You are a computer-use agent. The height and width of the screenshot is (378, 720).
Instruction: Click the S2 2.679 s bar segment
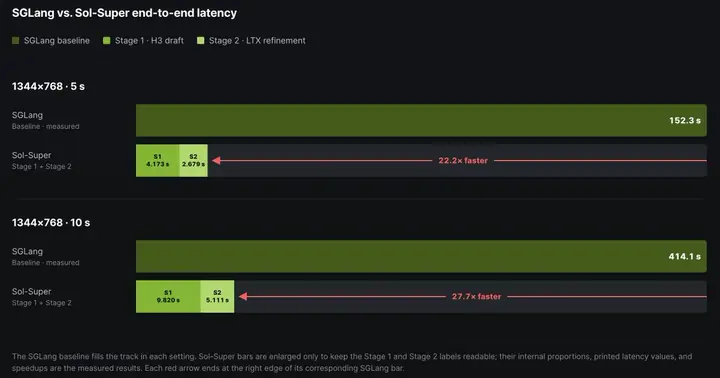pyautogui.click(x=193, y=160)
